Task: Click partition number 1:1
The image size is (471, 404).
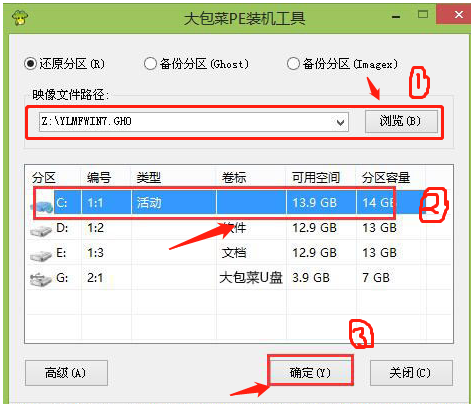Action: (x=95, y=203)
